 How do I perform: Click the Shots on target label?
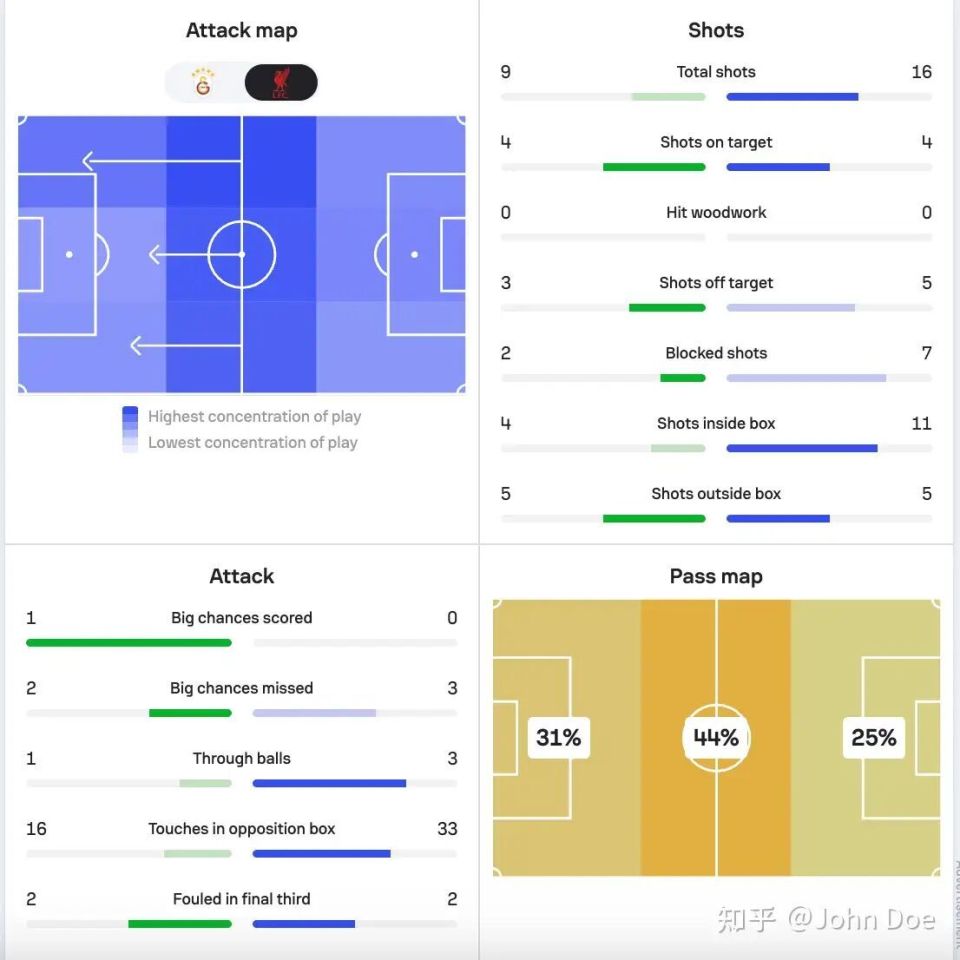(716, 142)
